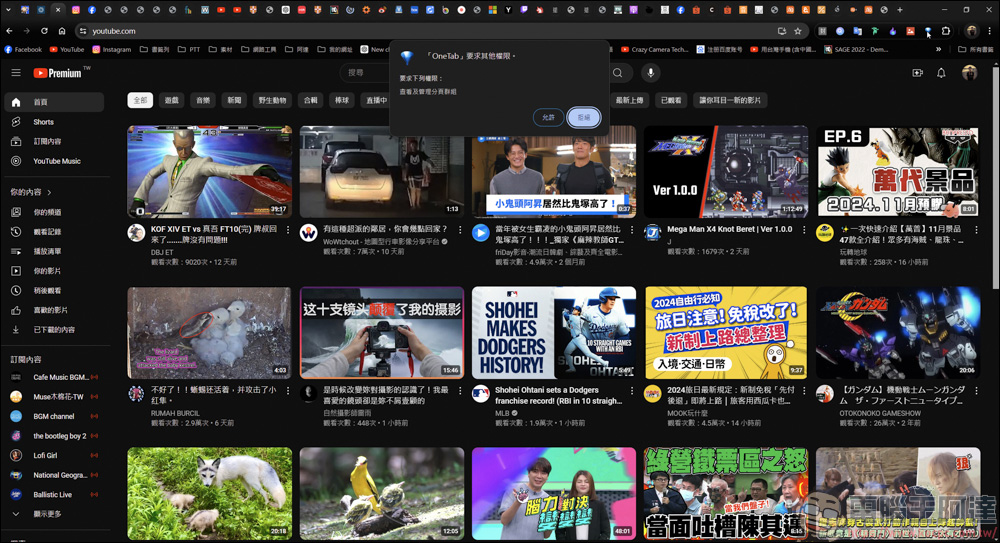The image size is (1000, 543).
Task: Deny the OneTab permission with 拒絕
Action: [584, 117]
